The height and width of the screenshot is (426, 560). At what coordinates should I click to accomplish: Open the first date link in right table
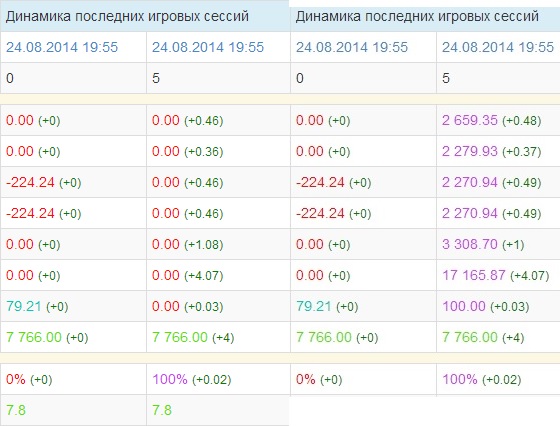pos(352,47)
